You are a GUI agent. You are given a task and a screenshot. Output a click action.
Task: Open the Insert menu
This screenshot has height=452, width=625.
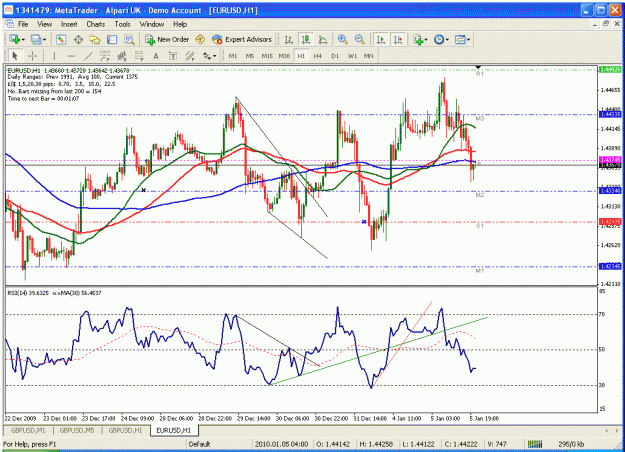[x=69, y=24]
